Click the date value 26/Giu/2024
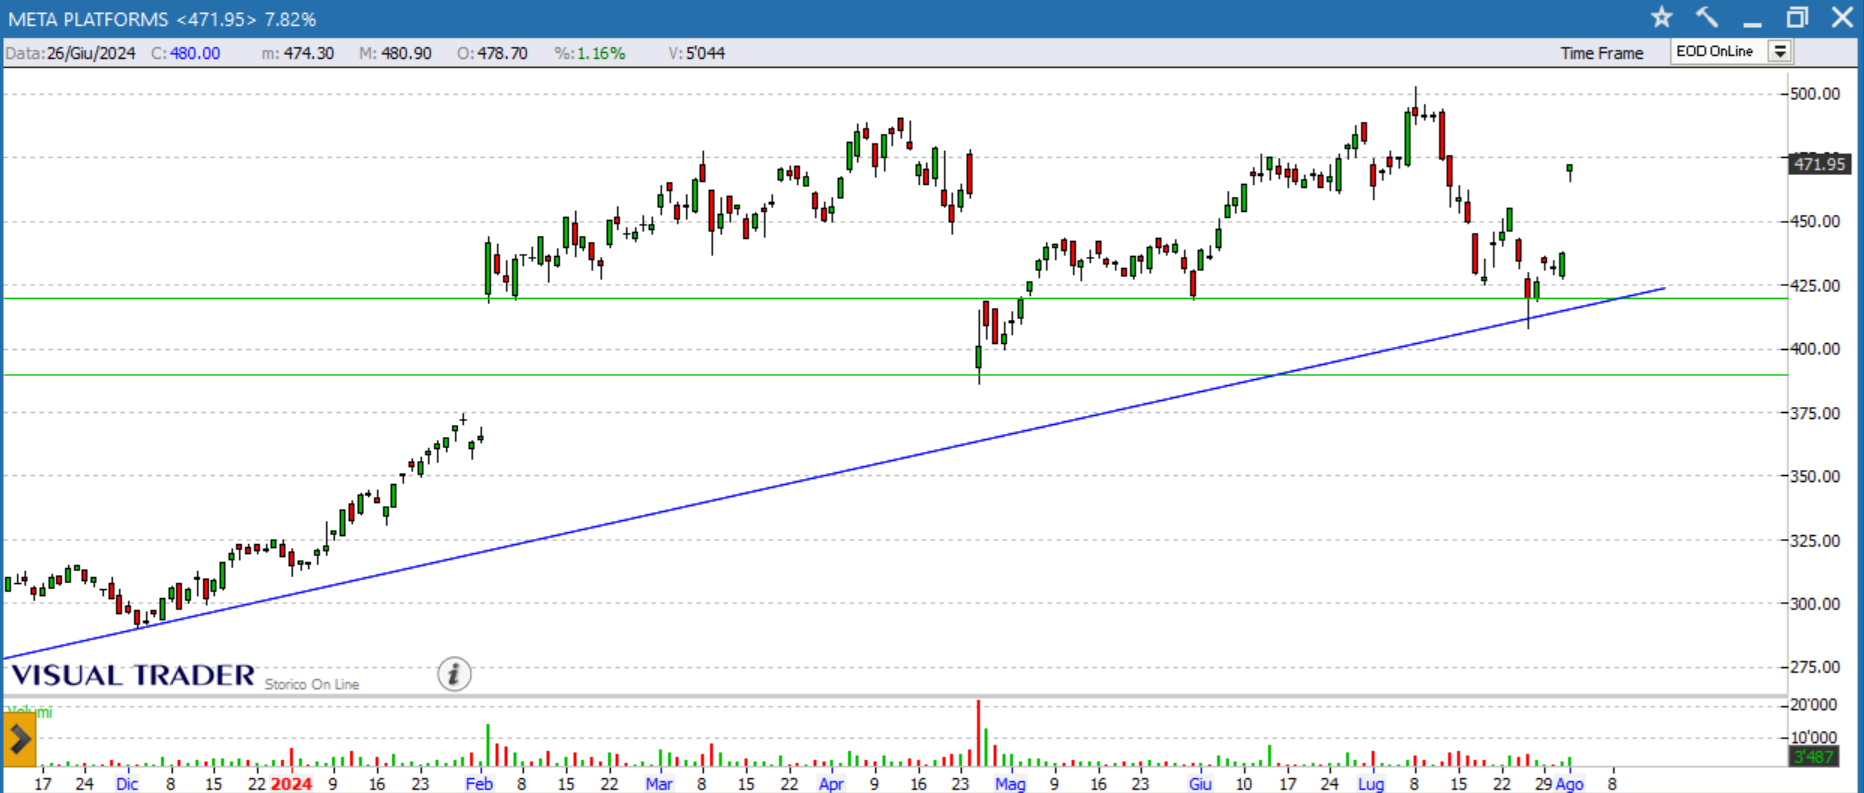 tap(91, 53)
